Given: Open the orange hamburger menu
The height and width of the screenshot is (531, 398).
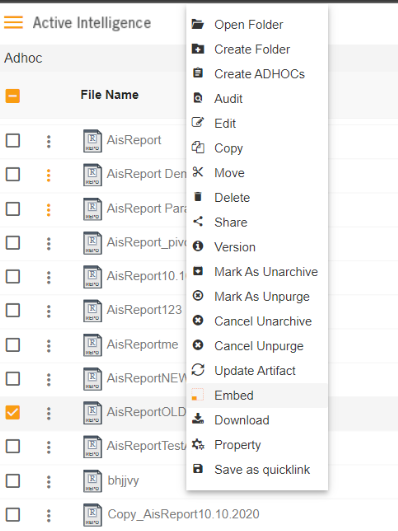Looking at the screenshot, I should [14, 23].
